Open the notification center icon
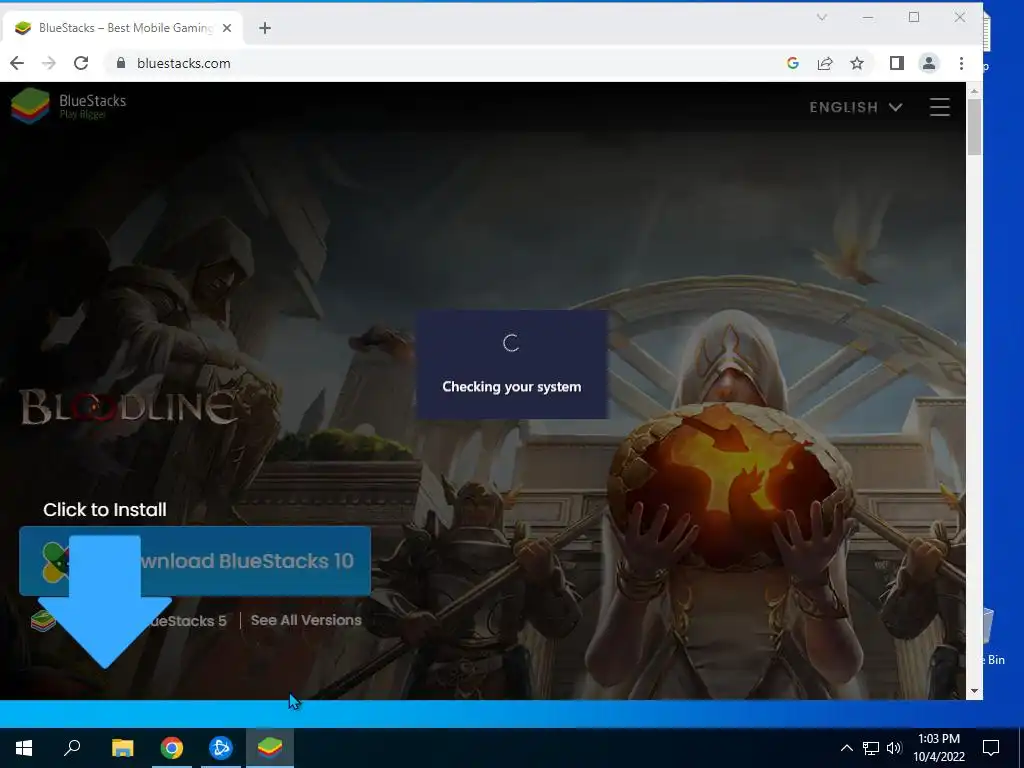The height and width of the screenshot is (768, 1024). (x=991, y=748)
